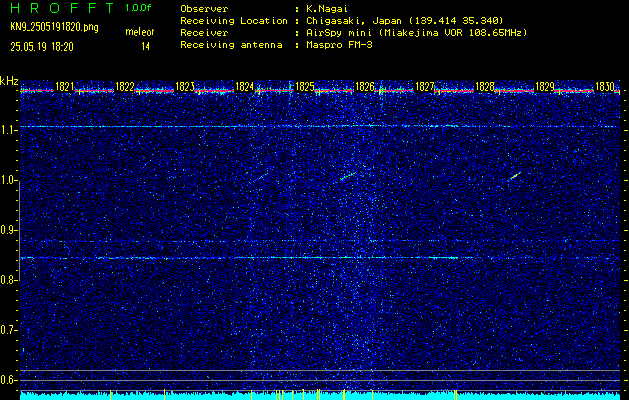Click the diagonal meteor echo below 1826
This screenshot has height=400, width=629.
tap(348, 176)
